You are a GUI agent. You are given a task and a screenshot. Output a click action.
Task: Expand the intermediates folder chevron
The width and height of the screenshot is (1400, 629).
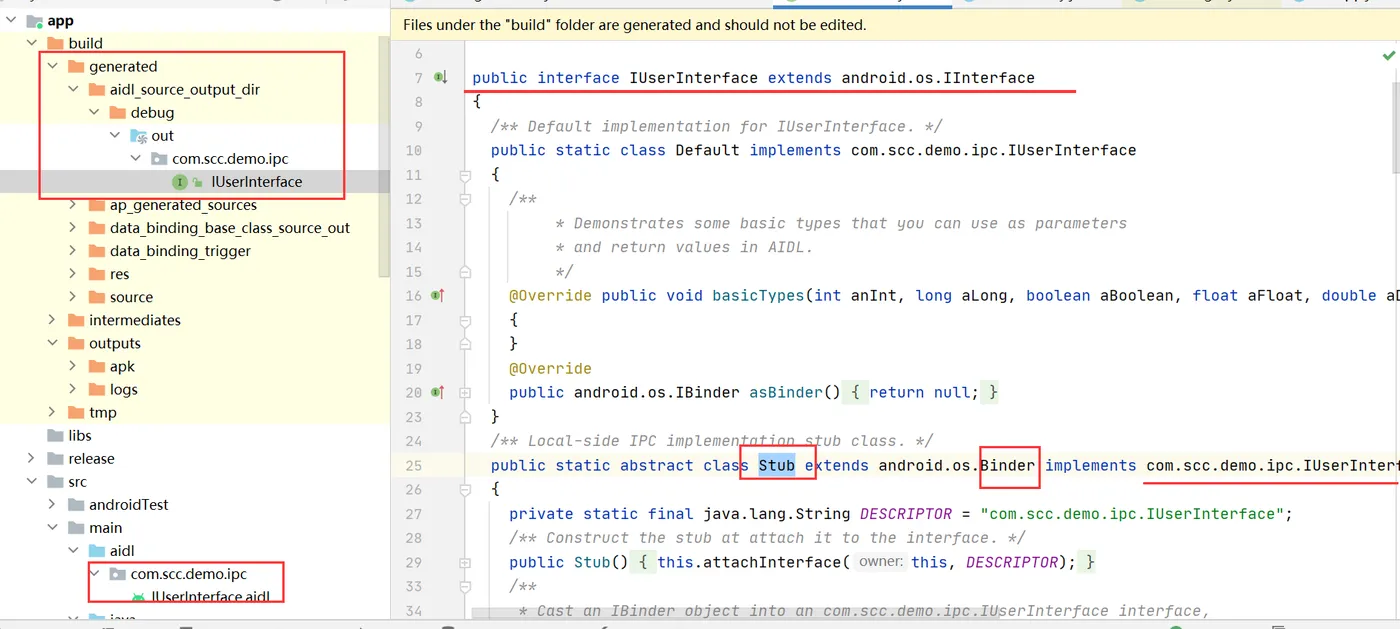52,320
